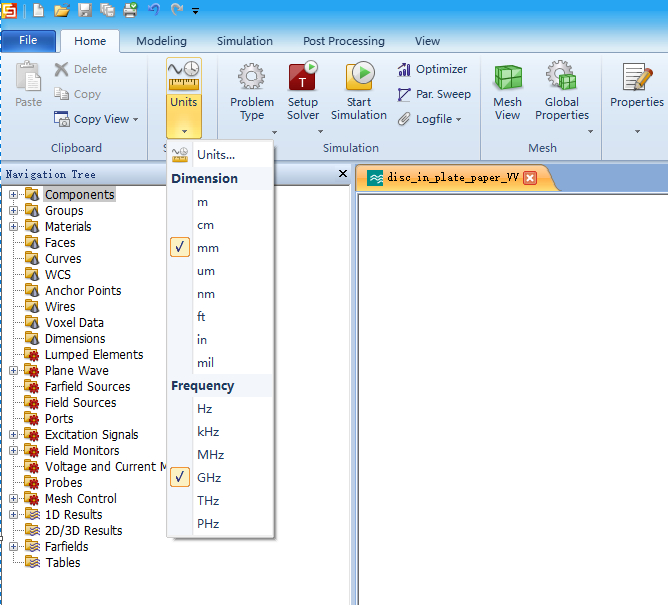Select Lumped Elements in tree
Image resolution: width=668 pixels, height=605 pixels.
pos(94,354)
